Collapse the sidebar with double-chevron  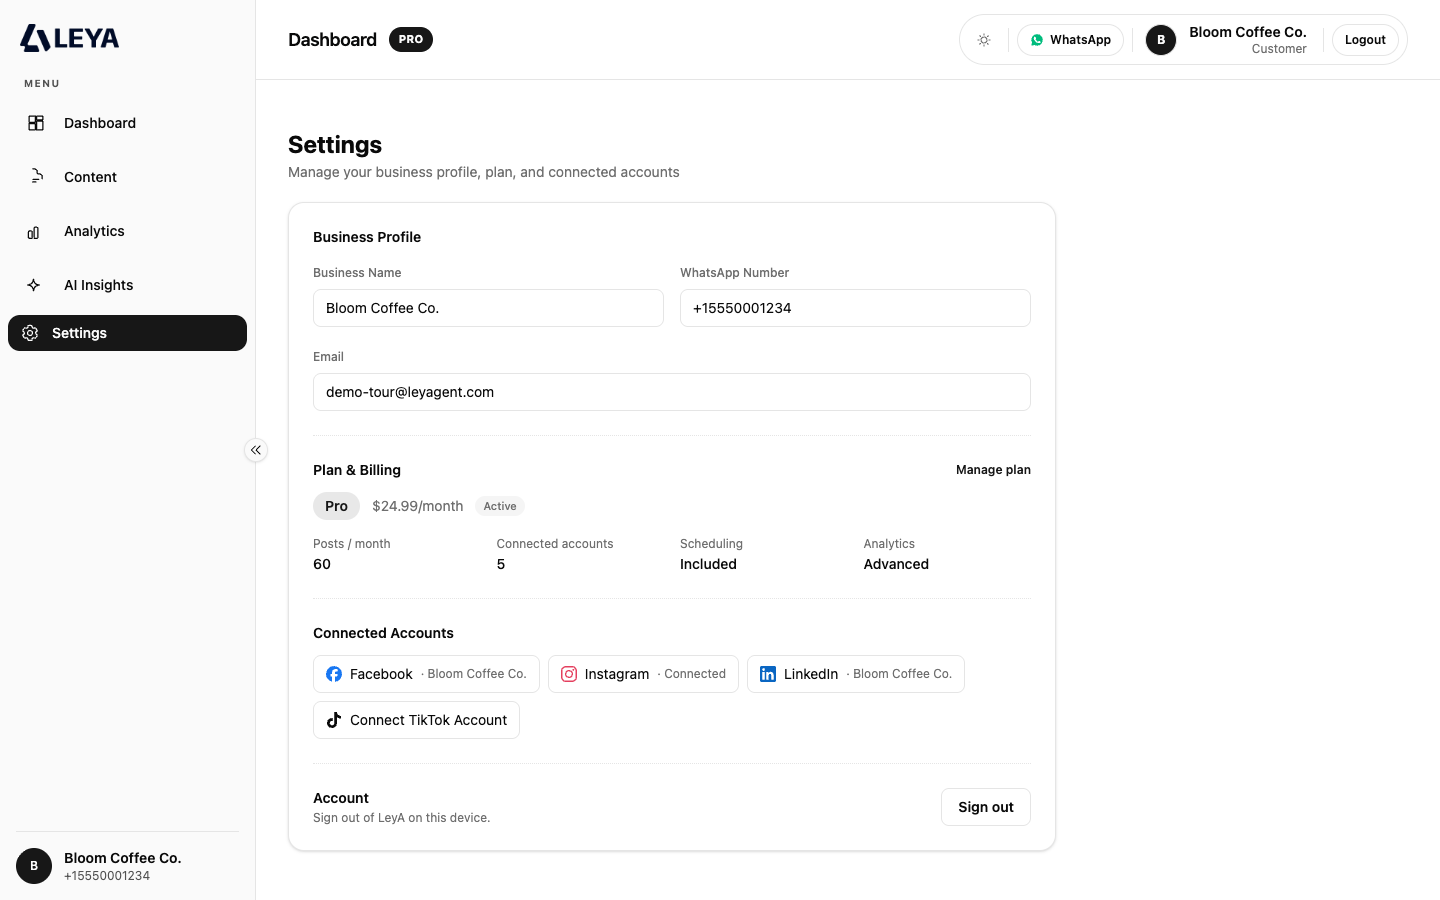pos(256,450)
